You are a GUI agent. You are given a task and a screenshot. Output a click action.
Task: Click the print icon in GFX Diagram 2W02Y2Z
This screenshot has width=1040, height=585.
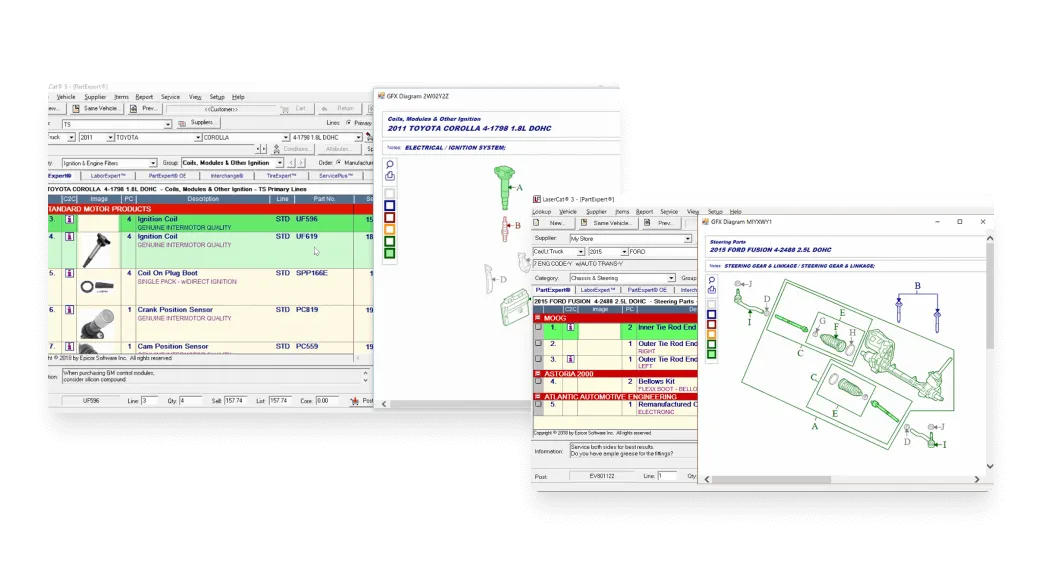pyautogui.click(x=390, y=176)
